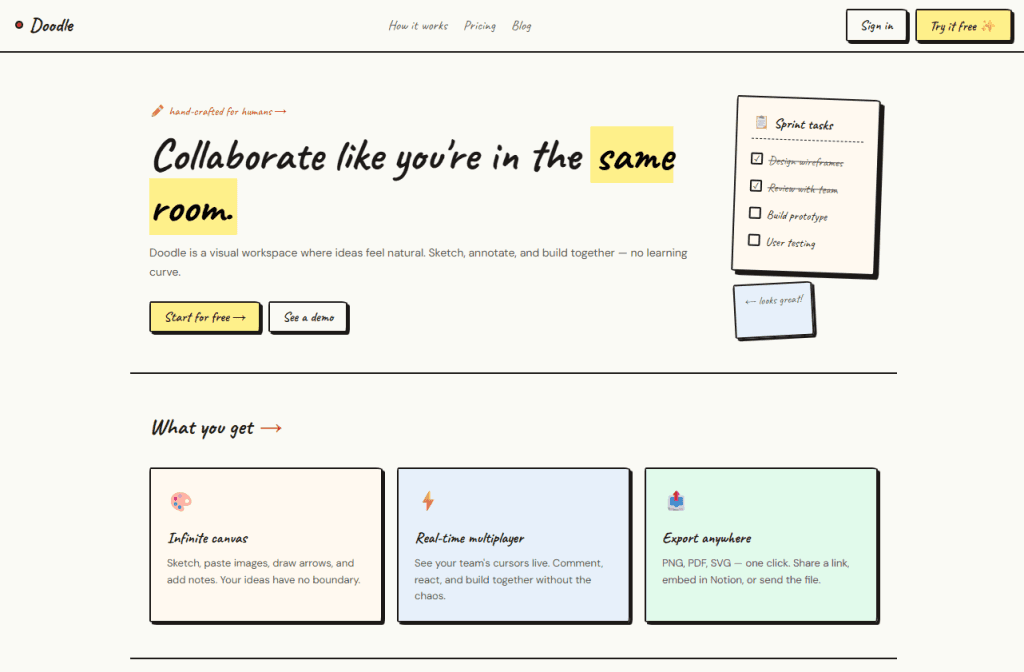Open the See a demo button

tap(308, 317)
